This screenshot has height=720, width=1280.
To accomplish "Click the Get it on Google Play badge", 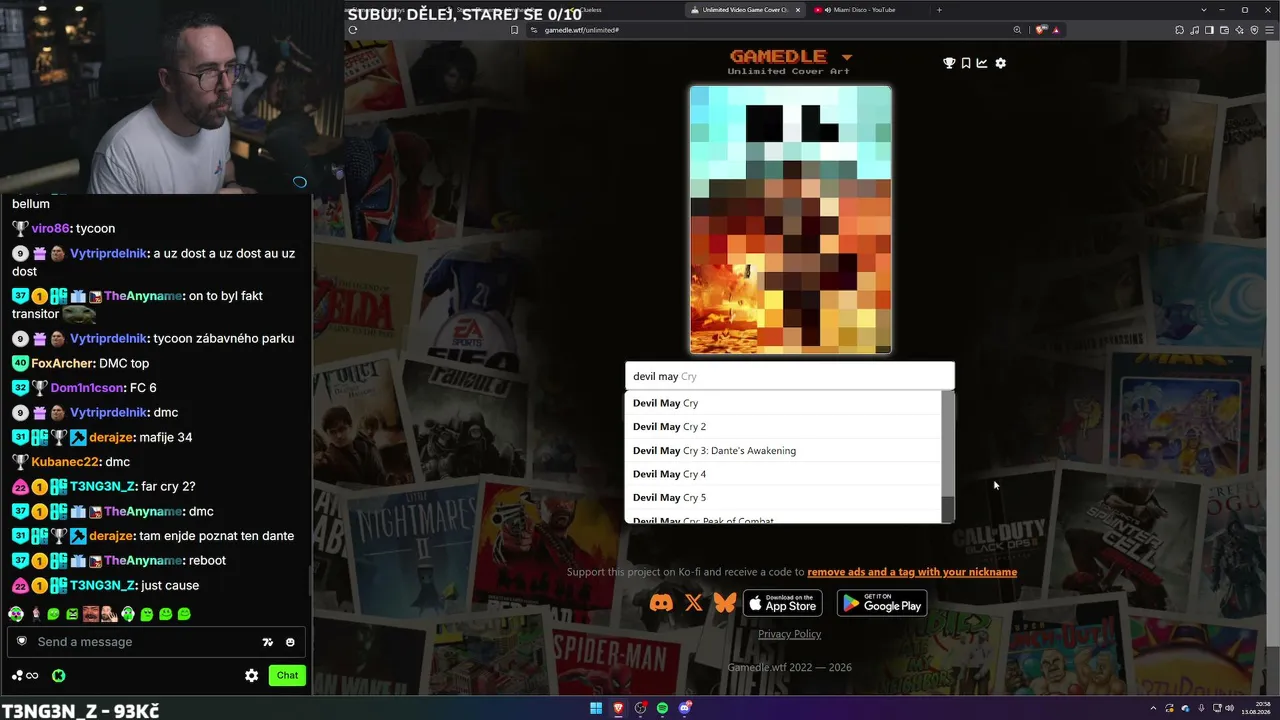I will pos(882,603).
